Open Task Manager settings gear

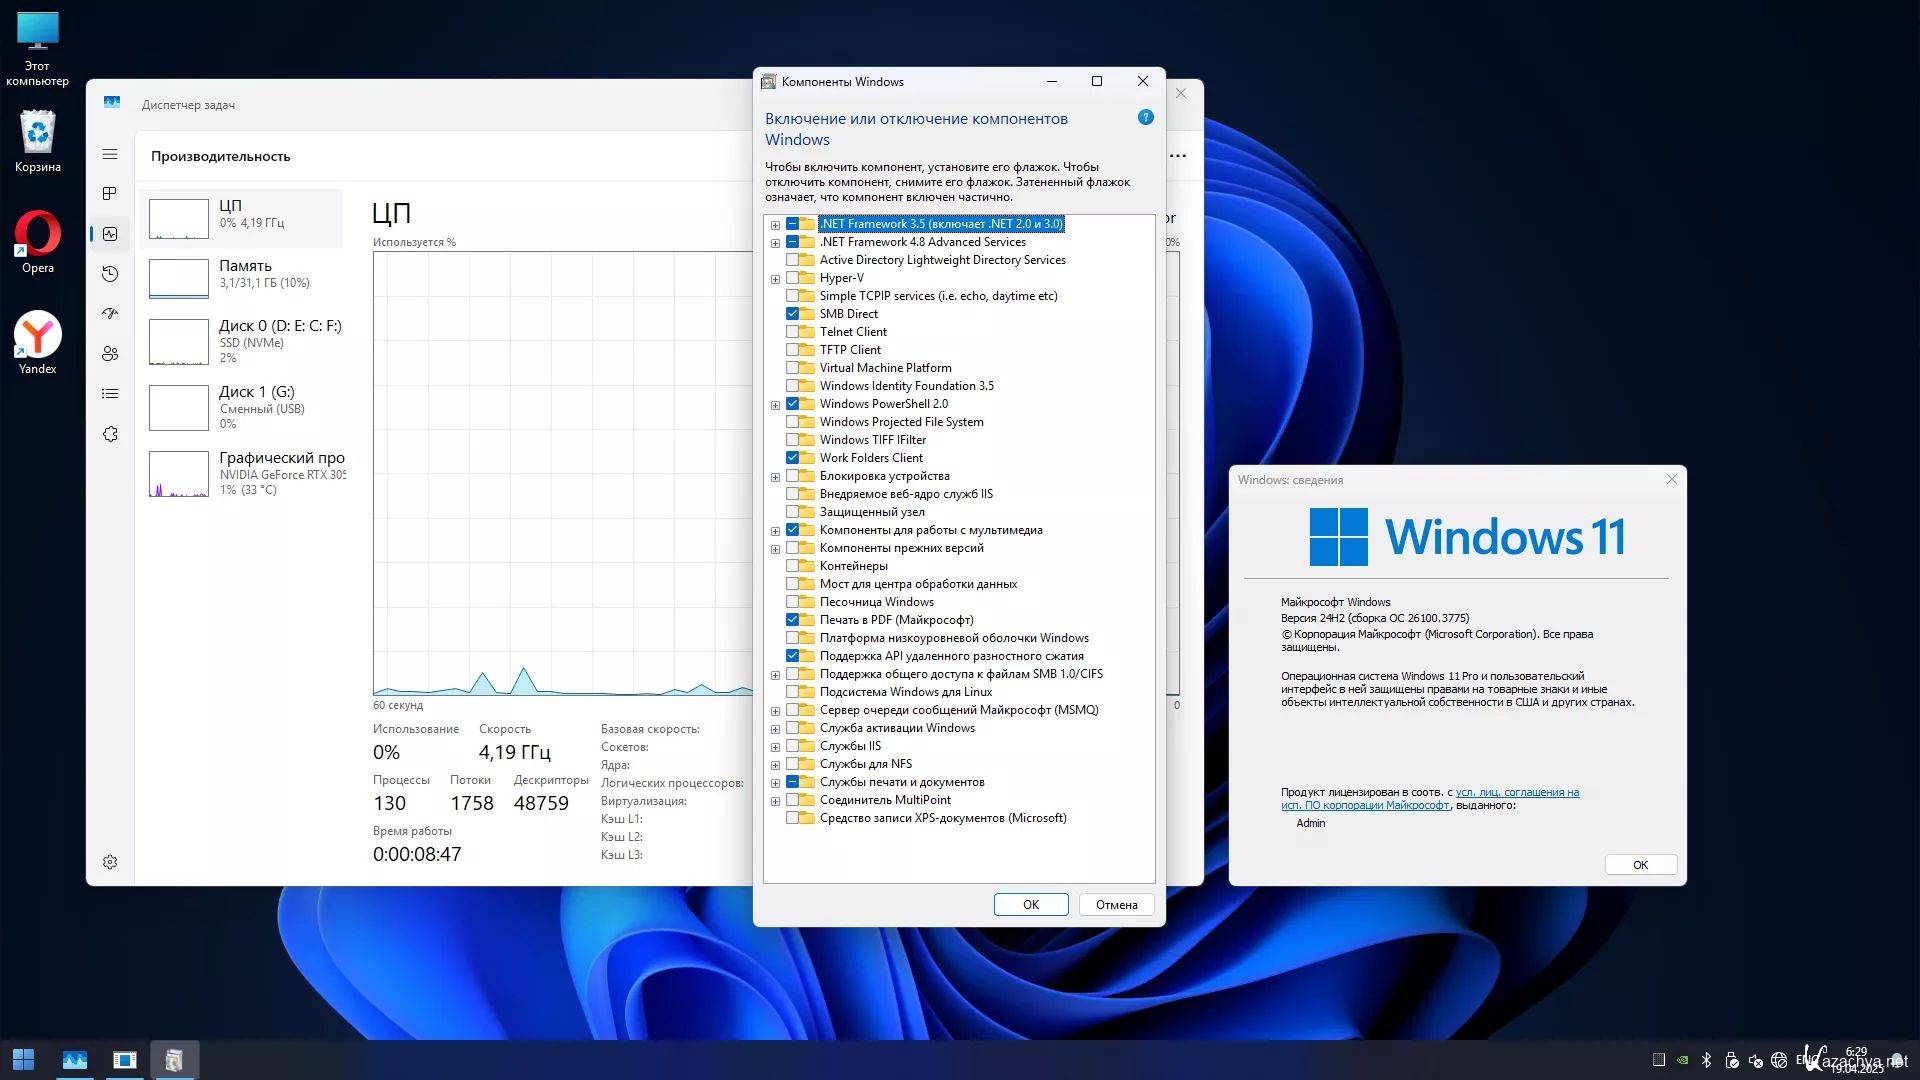pos(110,862)
